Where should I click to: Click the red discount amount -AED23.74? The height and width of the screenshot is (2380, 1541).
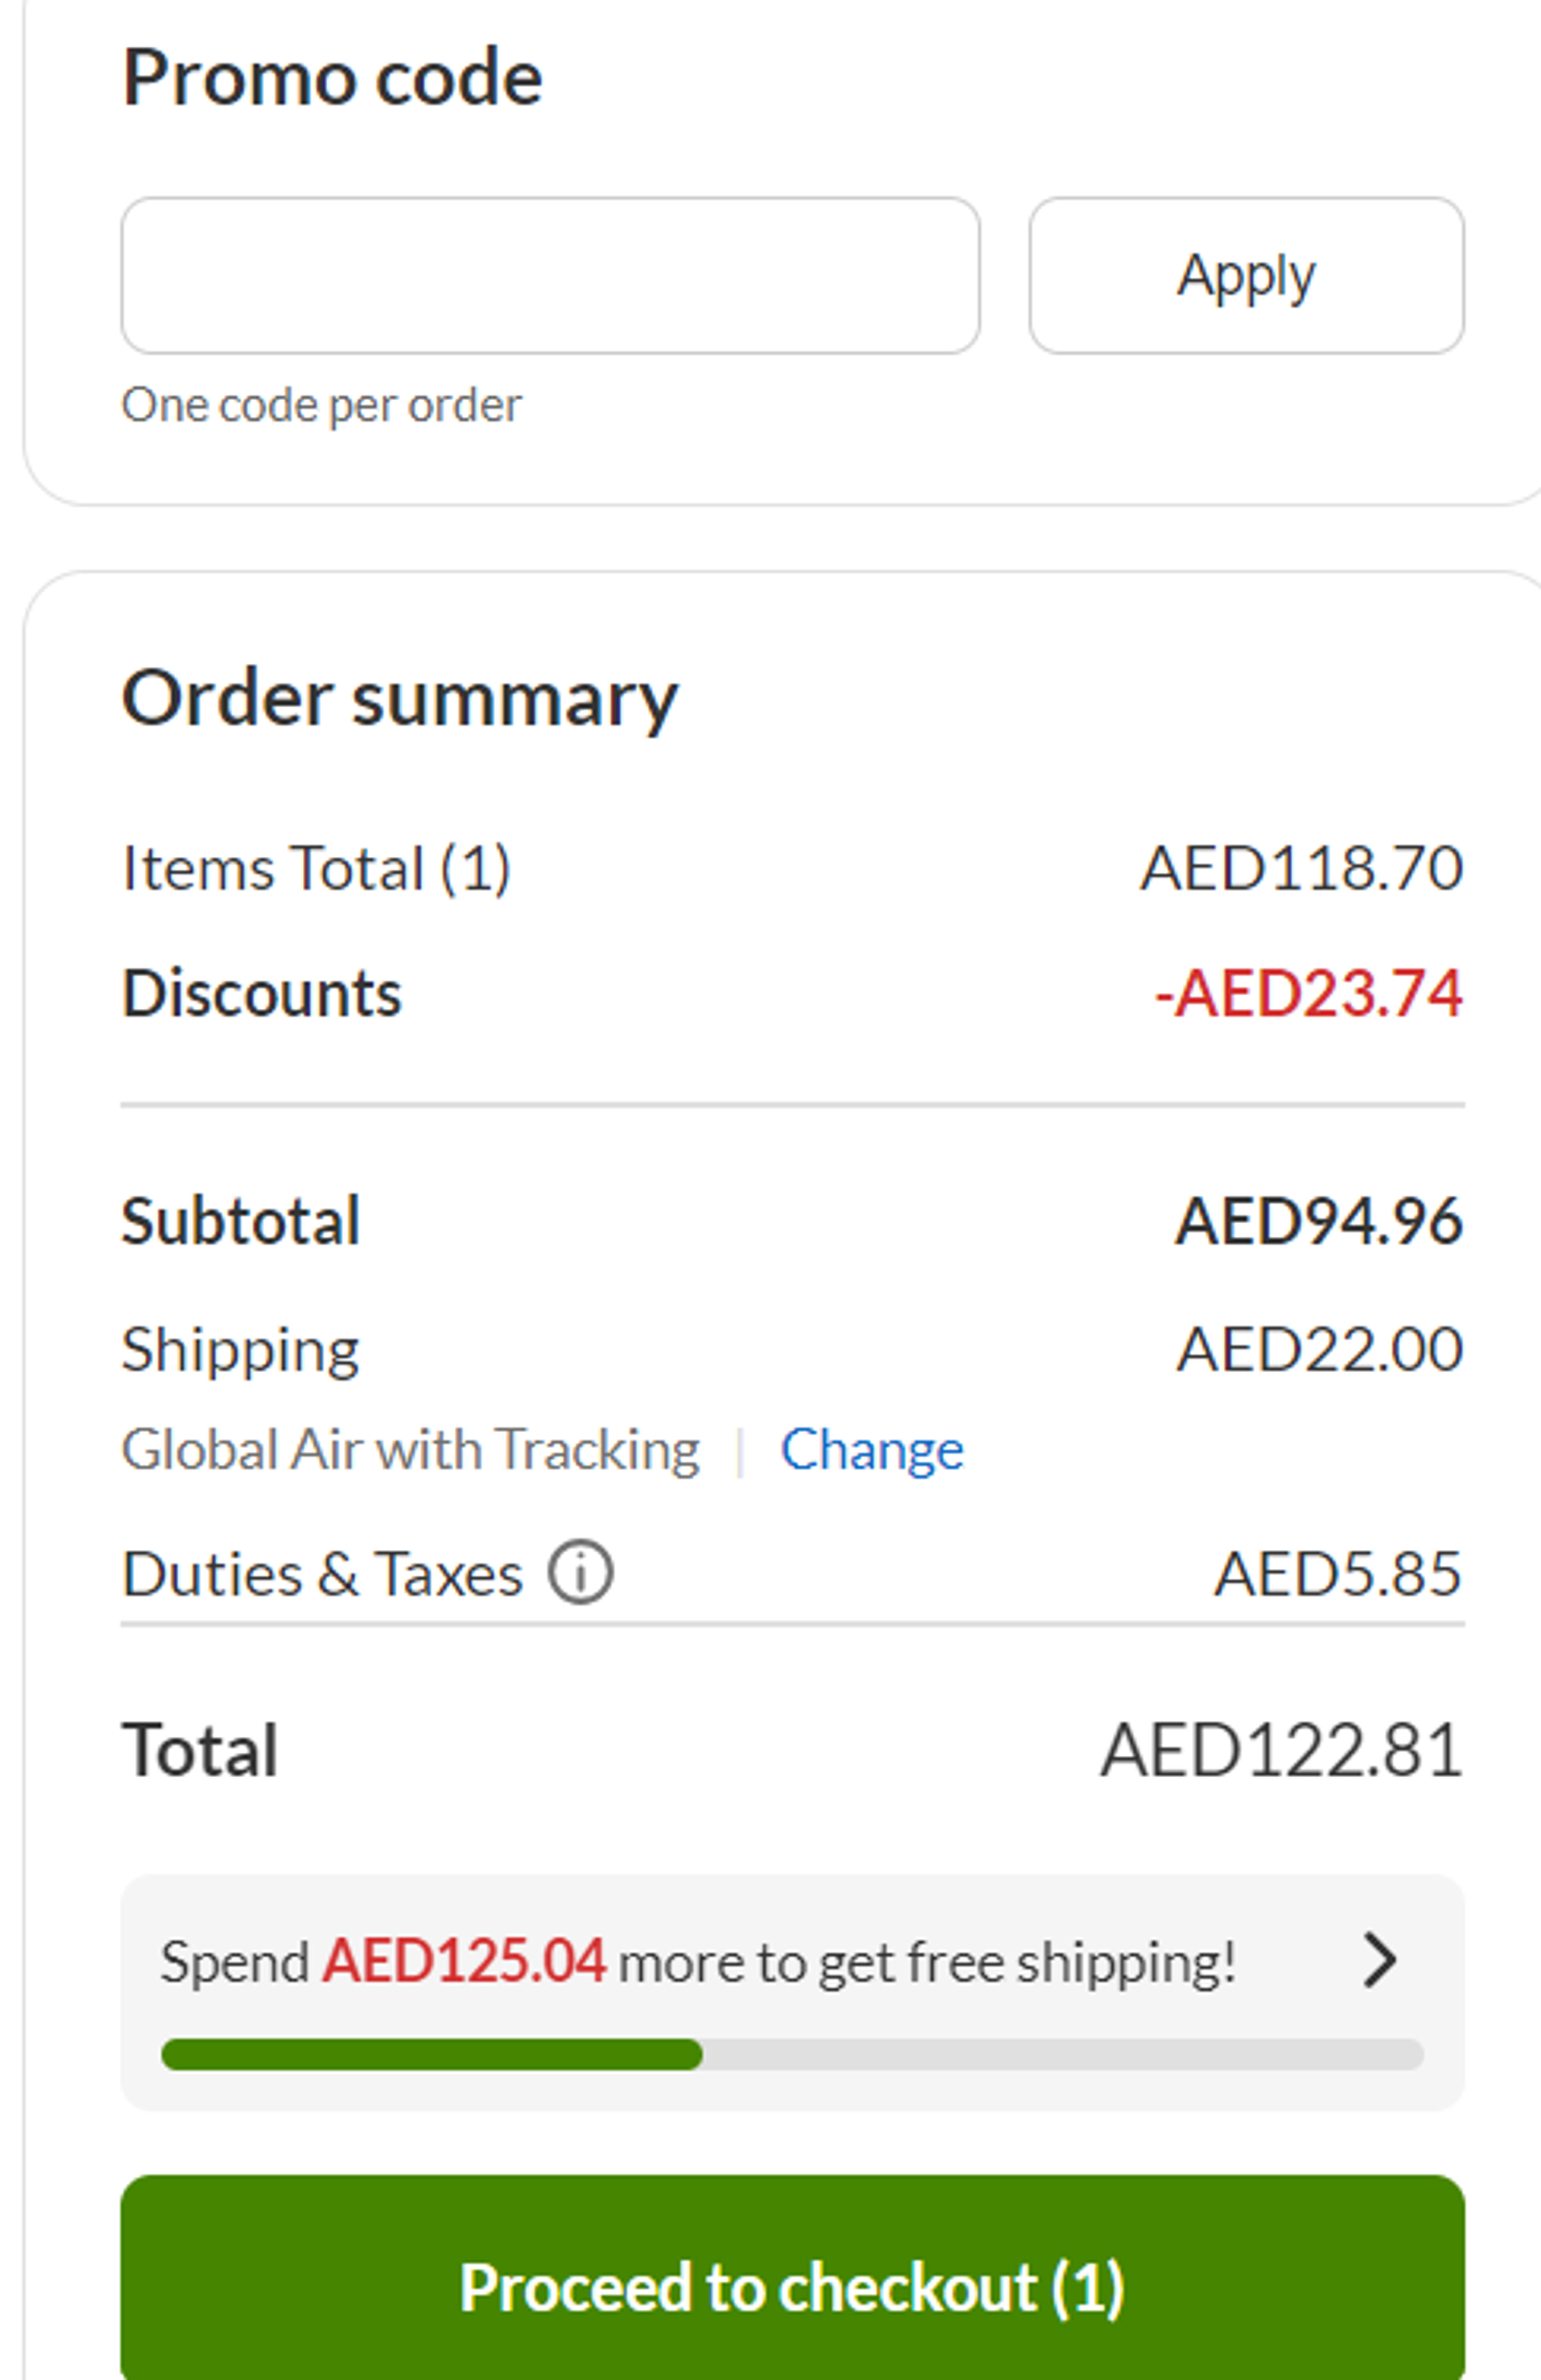tap(1308, 994)
